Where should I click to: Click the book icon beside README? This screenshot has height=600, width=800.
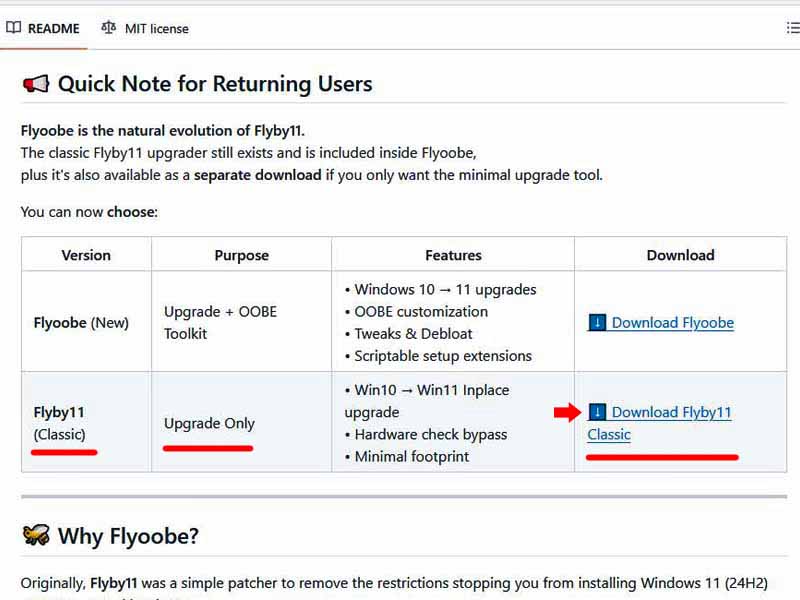(14, 28)
